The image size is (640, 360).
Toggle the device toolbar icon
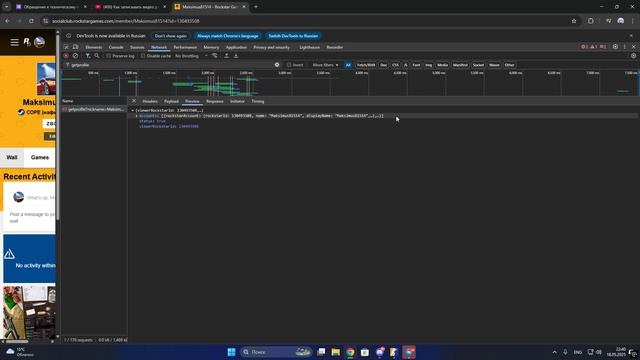pos(76,47)
